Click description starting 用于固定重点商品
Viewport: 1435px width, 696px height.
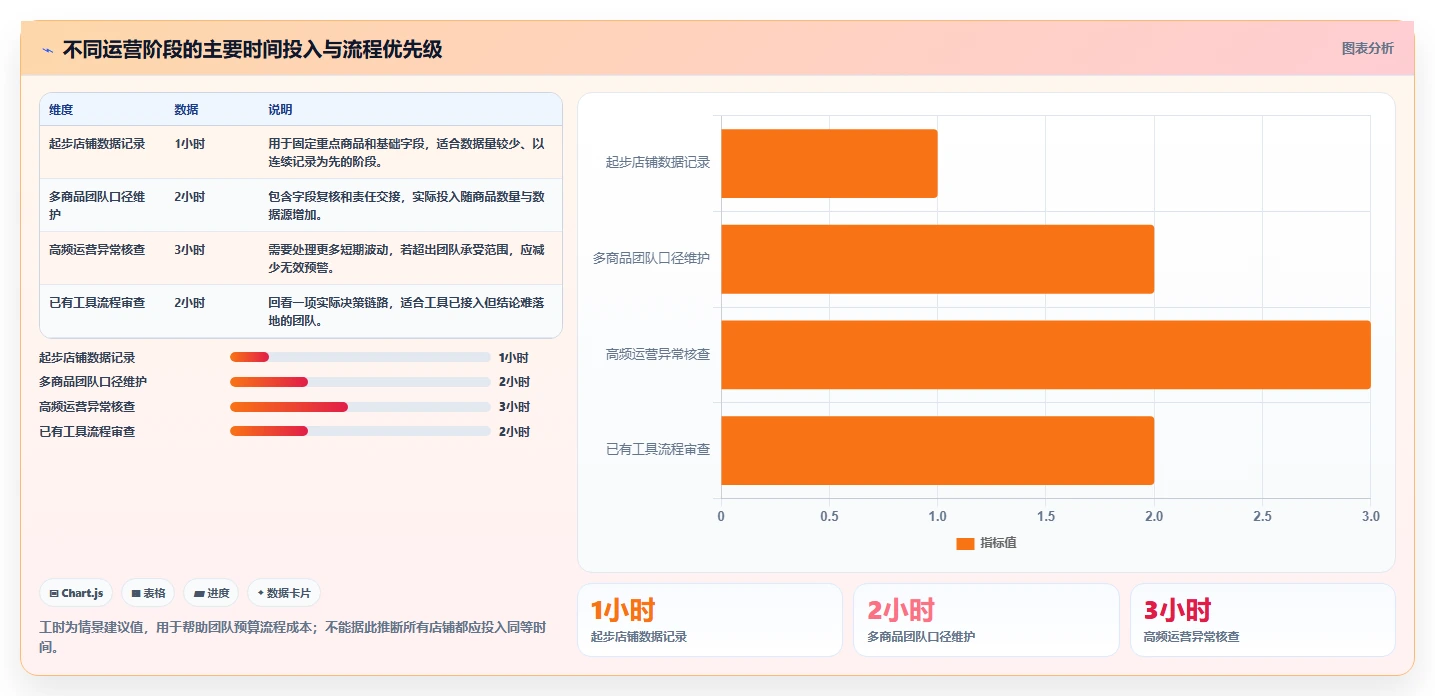point(407,153)
